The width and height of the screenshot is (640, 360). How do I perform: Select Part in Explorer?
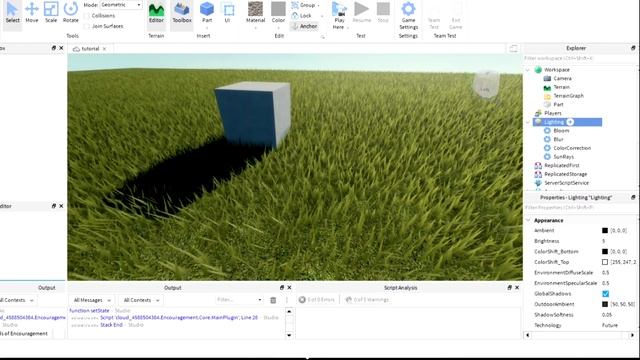[x=558, y=104]
